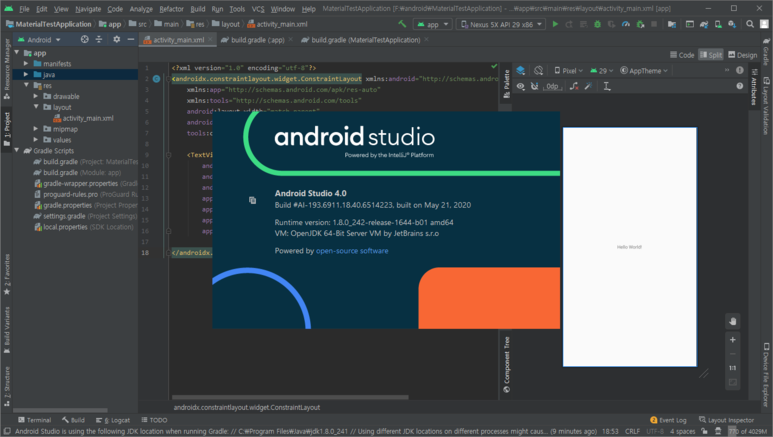Open API 29 version dropdown
This screenshot has height=437, width=773.
coord(602,71)
